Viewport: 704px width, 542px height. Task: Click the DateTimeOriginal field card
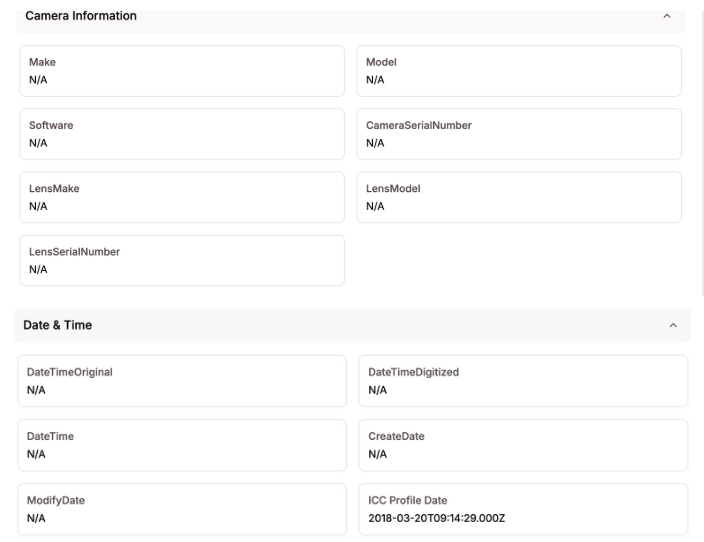(182, 381)
